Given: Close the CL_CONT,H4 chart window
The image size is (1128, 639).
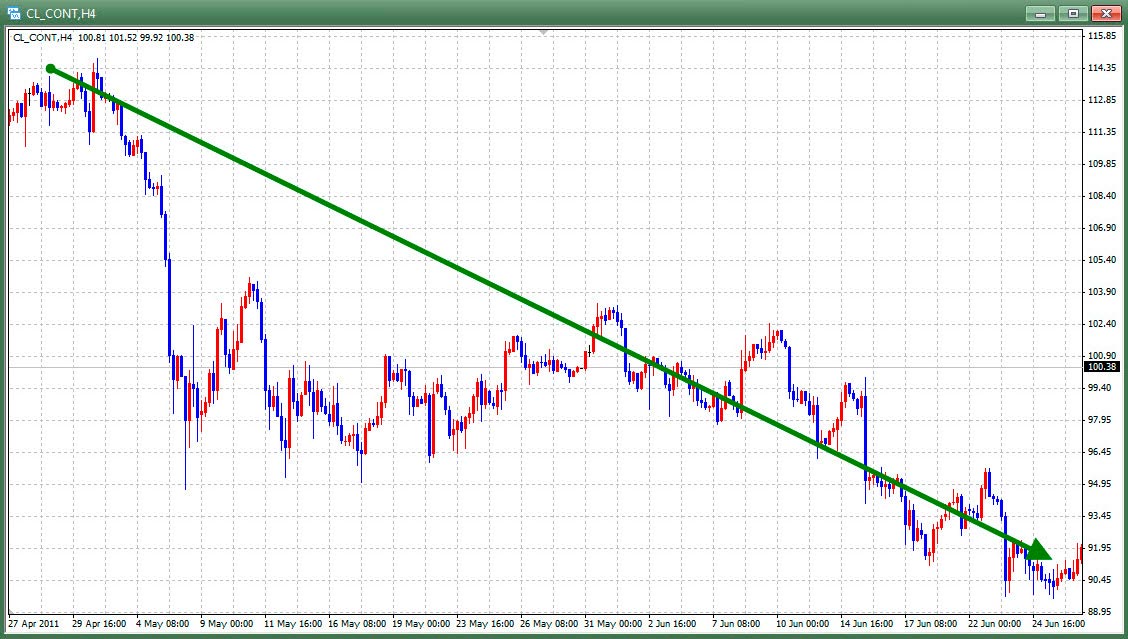Looking at the screenshot, I should [x=1104, y=13].
